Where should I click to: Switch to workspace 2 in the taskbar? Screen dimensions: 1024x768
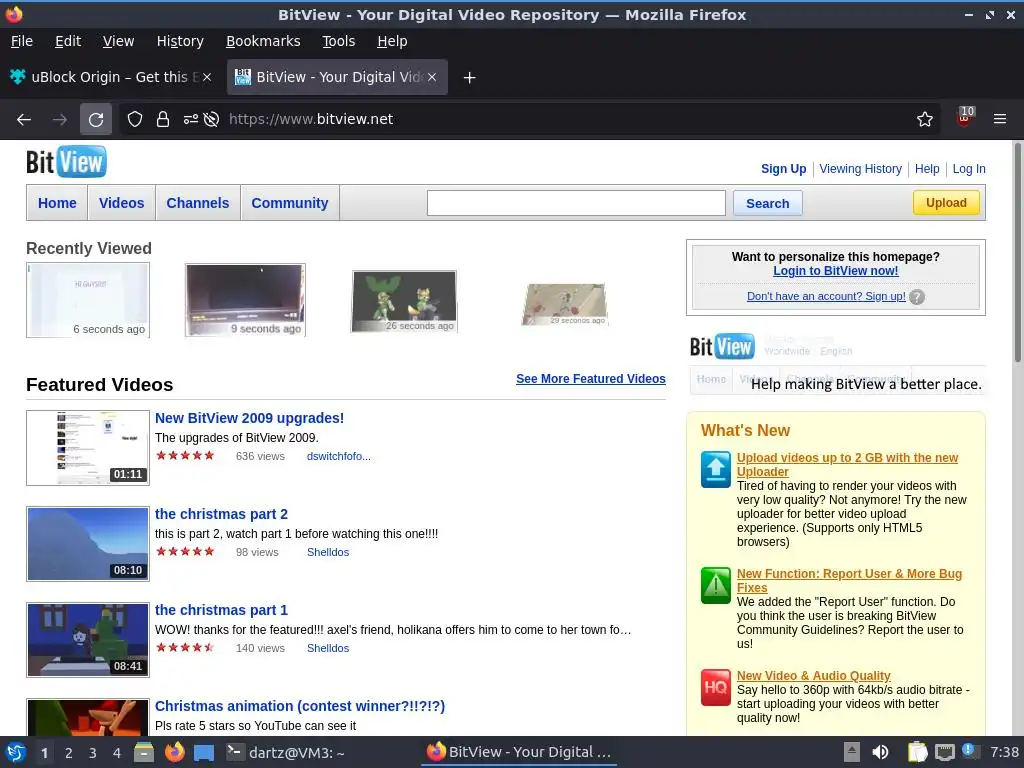(69, 753)
